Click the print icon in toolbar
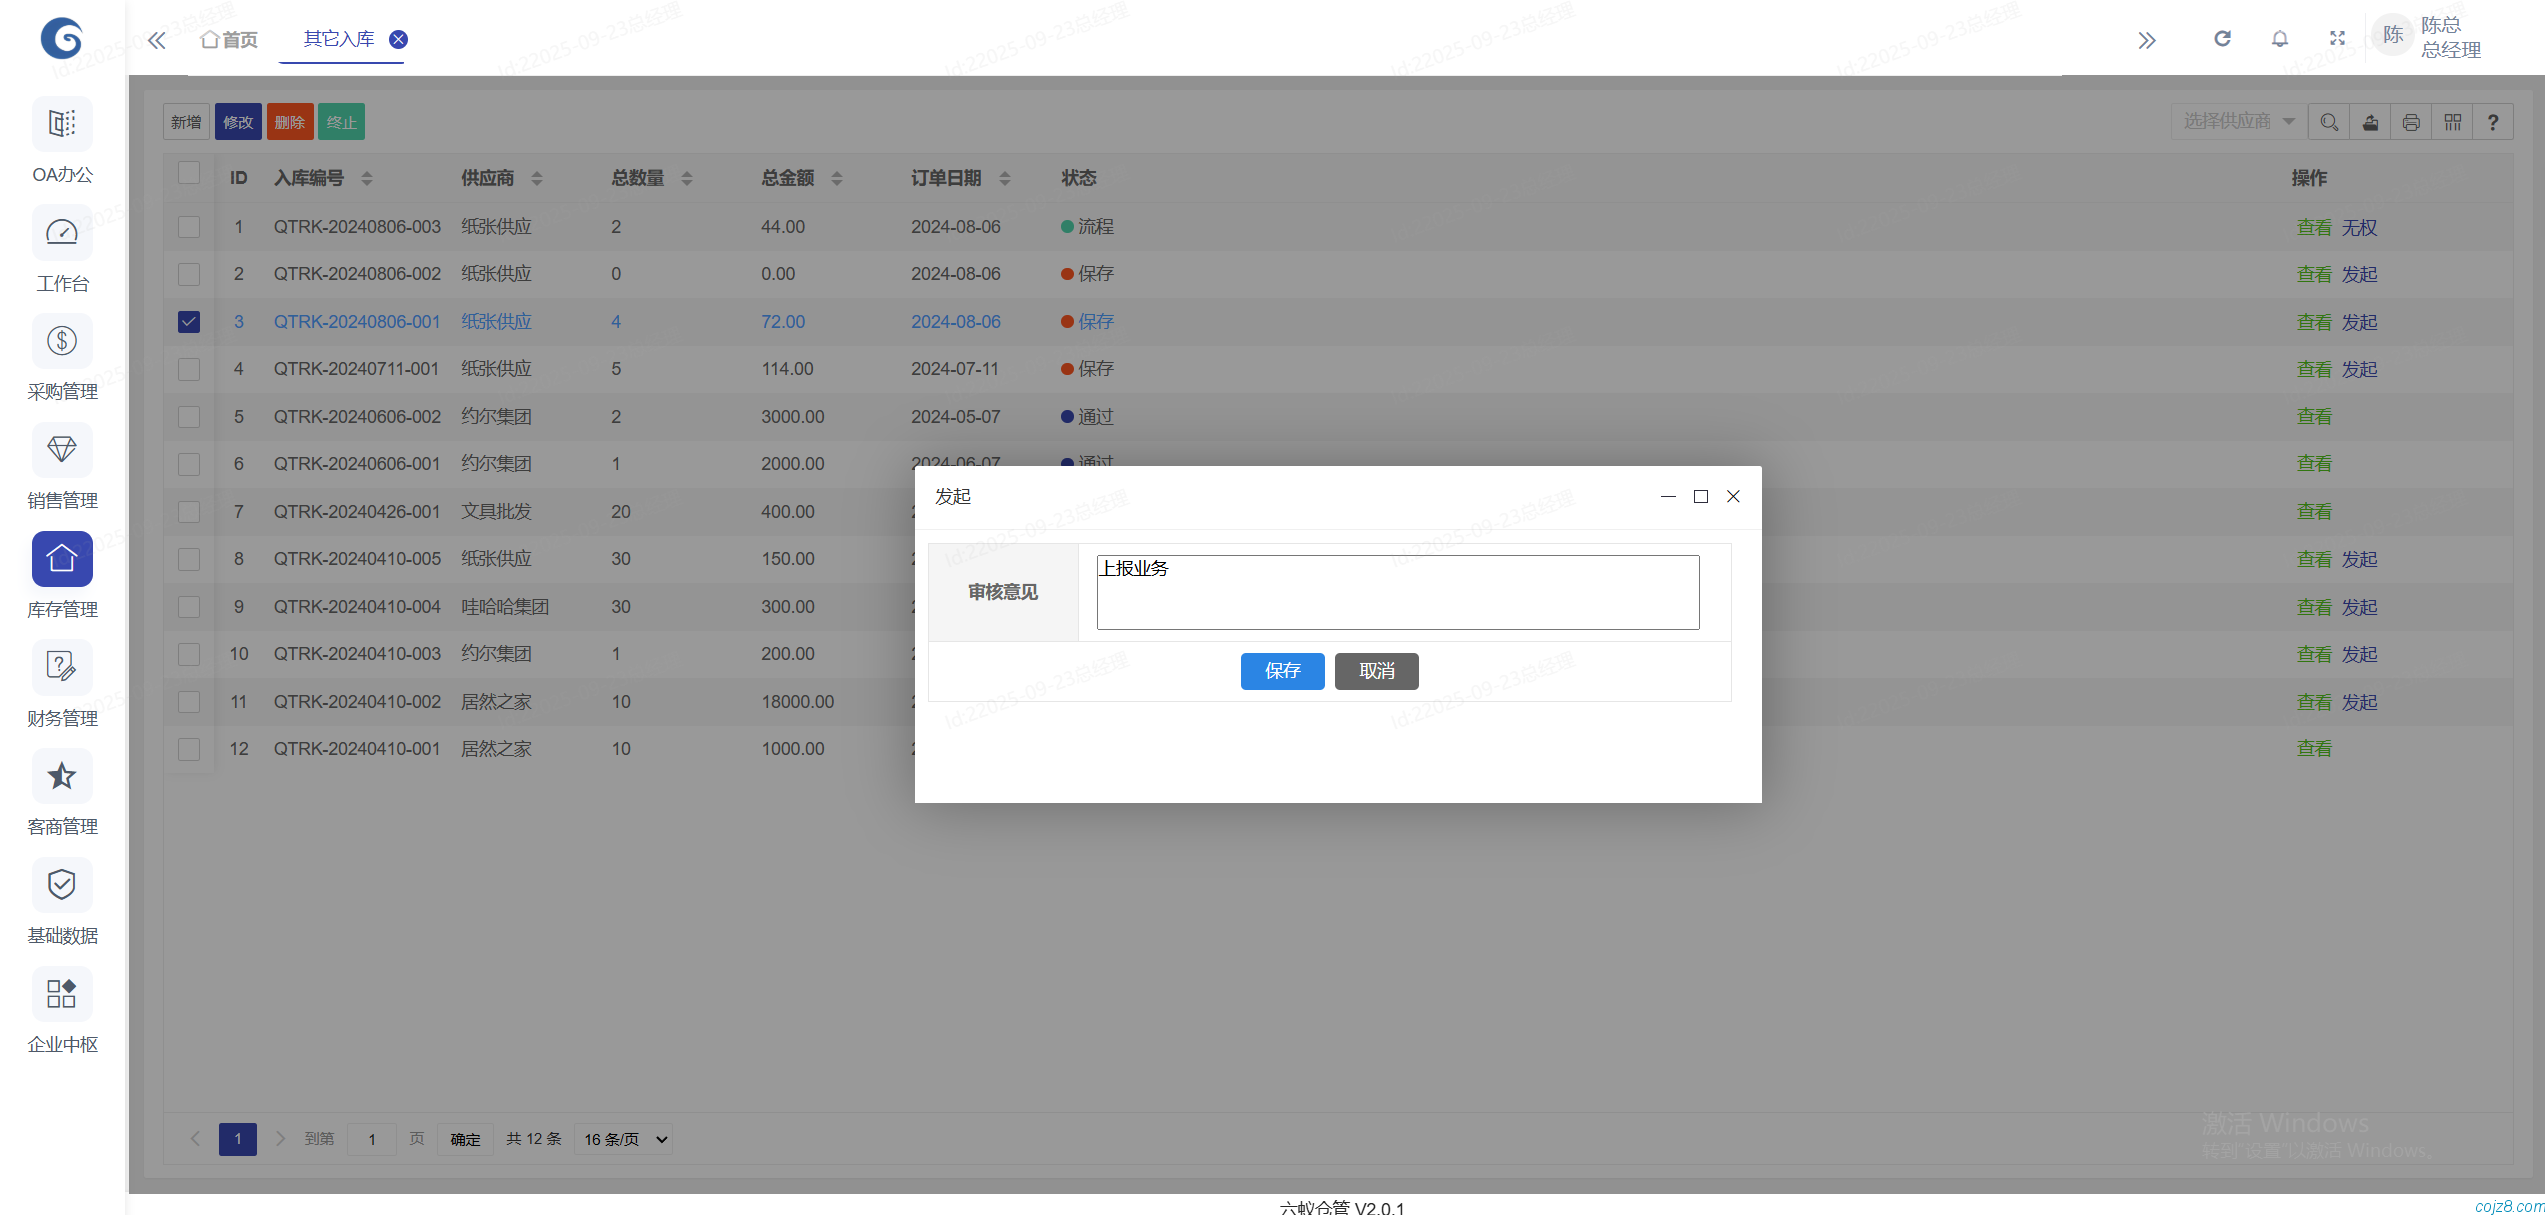Screen dimensions: 2545x1215 [x=2411, y=122]
